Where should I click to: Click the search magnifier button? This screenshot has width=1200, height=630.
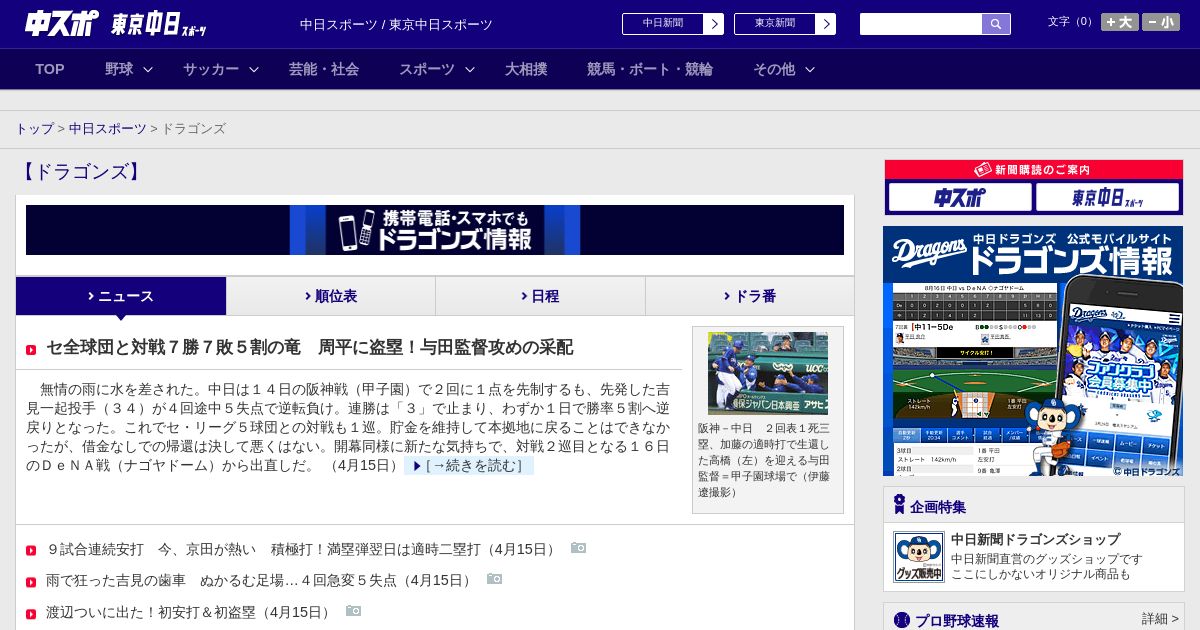tap(996, 24)
